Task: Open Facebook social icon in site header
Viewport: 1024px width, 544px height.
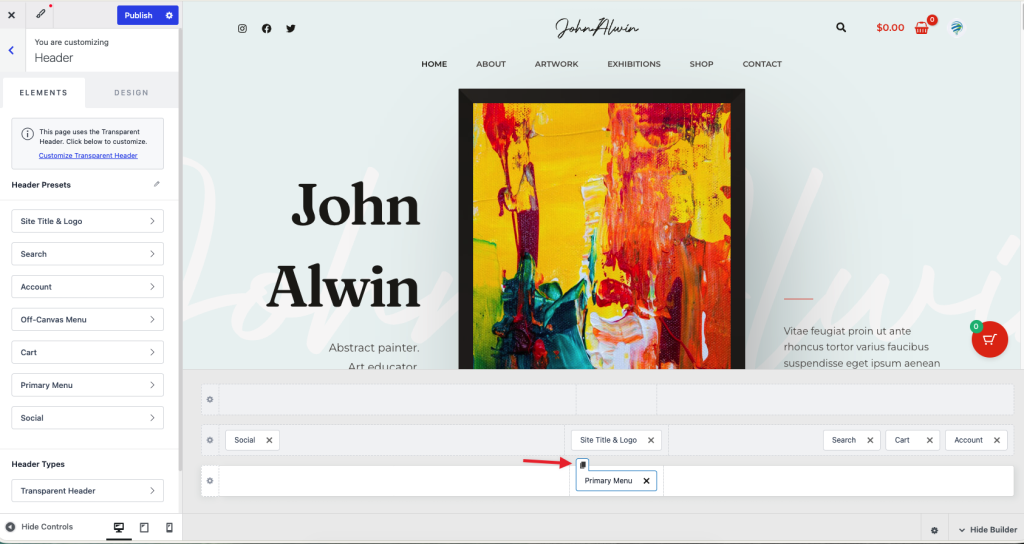Action: (x=266, y=29)
